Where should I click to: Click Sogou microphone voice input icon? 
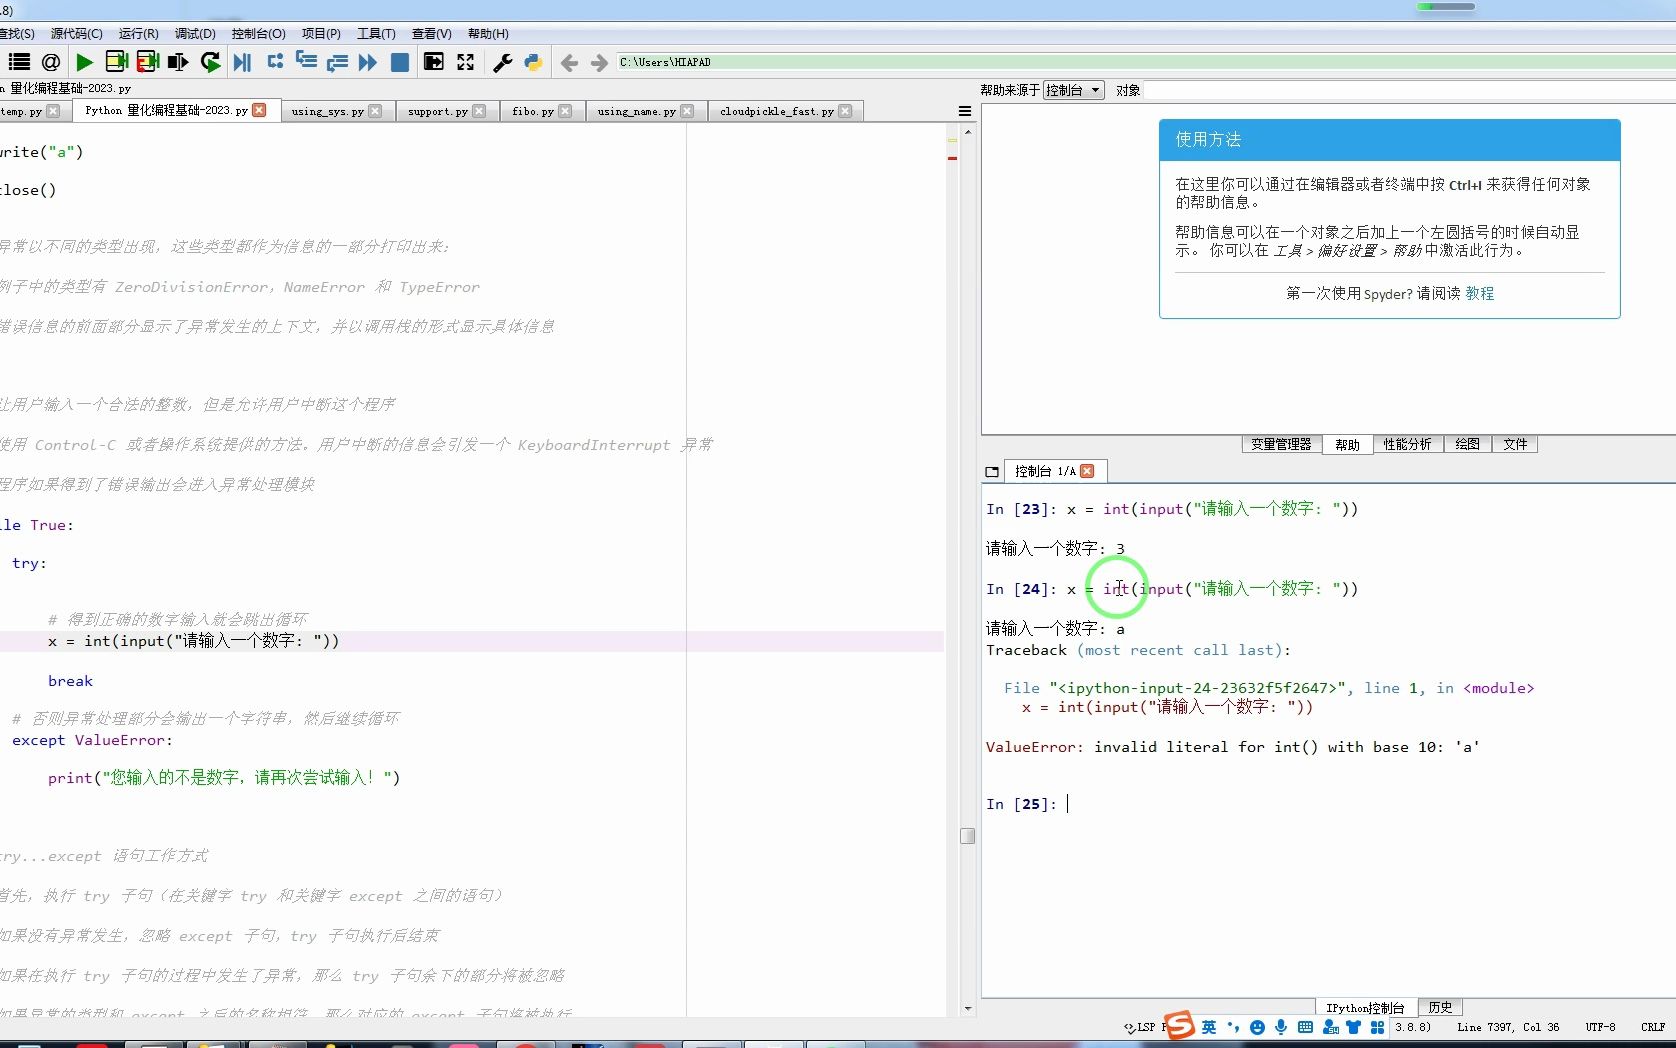point(1281,1027)
